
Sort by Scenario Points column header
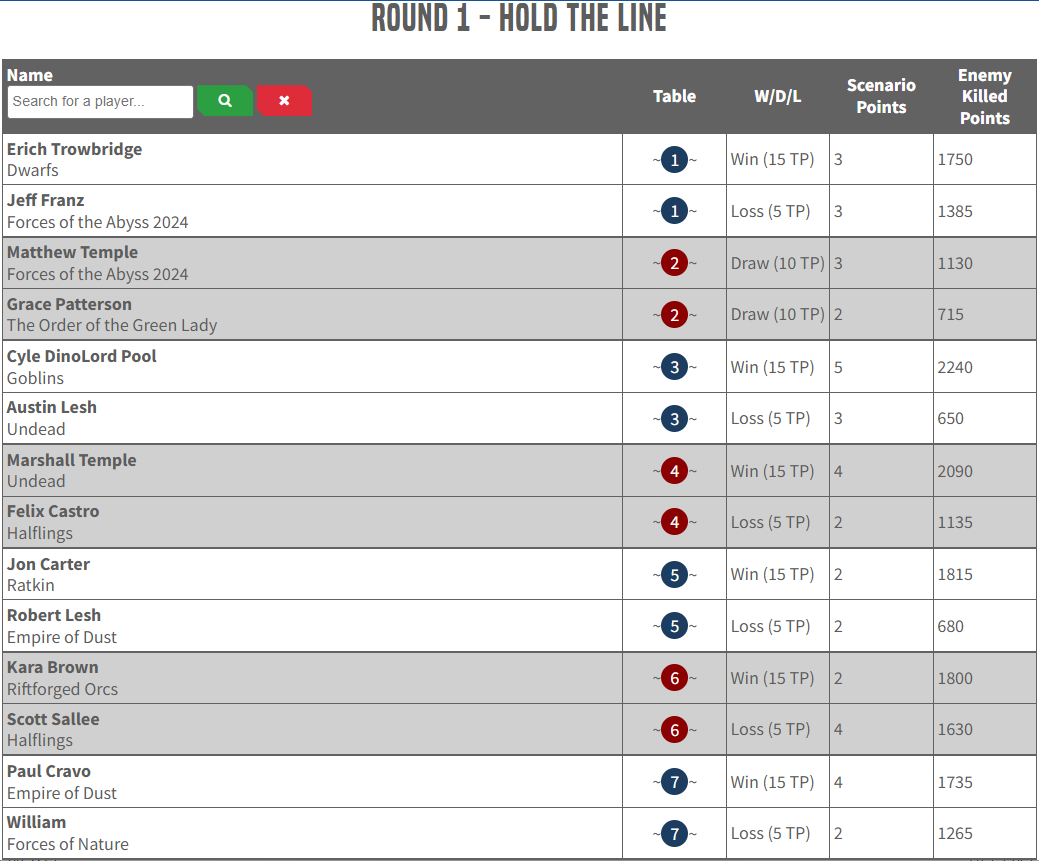point(881,97)
